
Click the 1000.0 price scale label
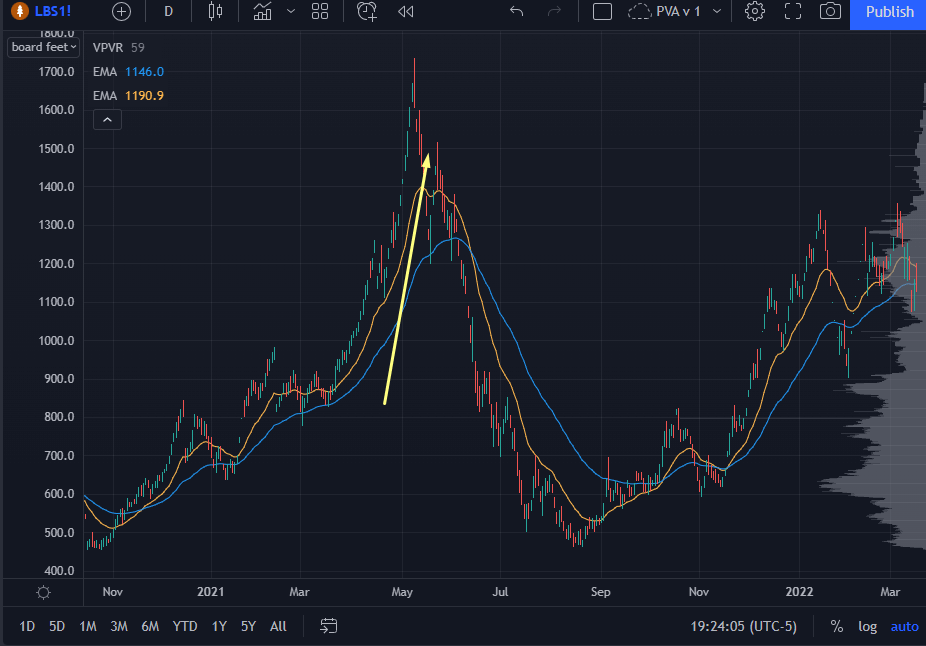(x=56, y=340)
